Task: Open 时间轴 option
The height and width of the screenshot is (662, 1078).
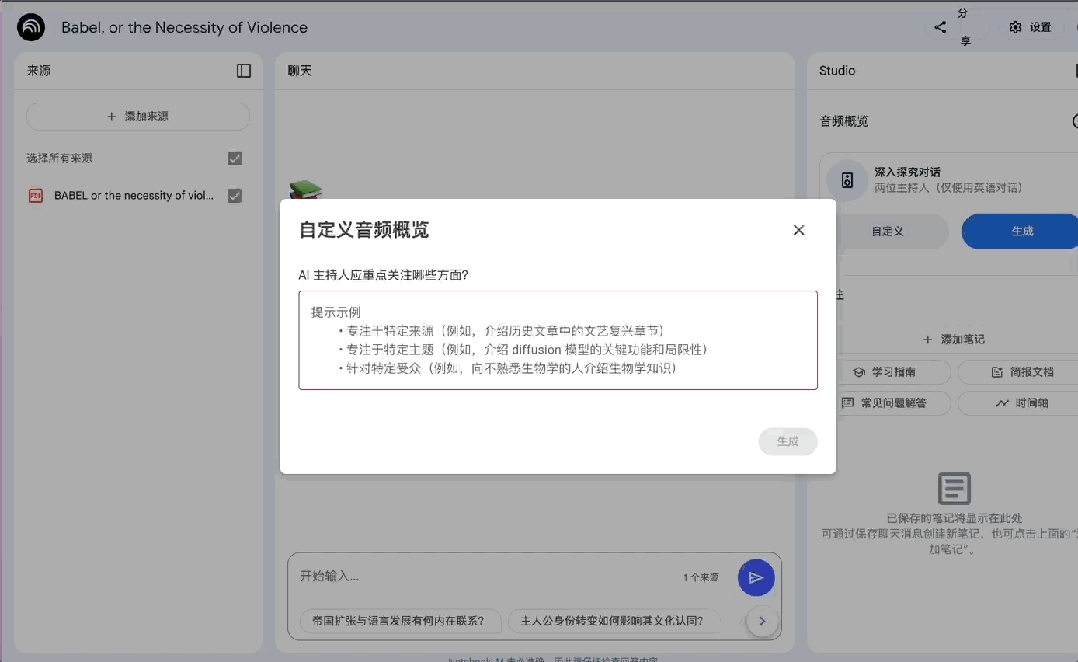Action: click(x=1019, y=403)
